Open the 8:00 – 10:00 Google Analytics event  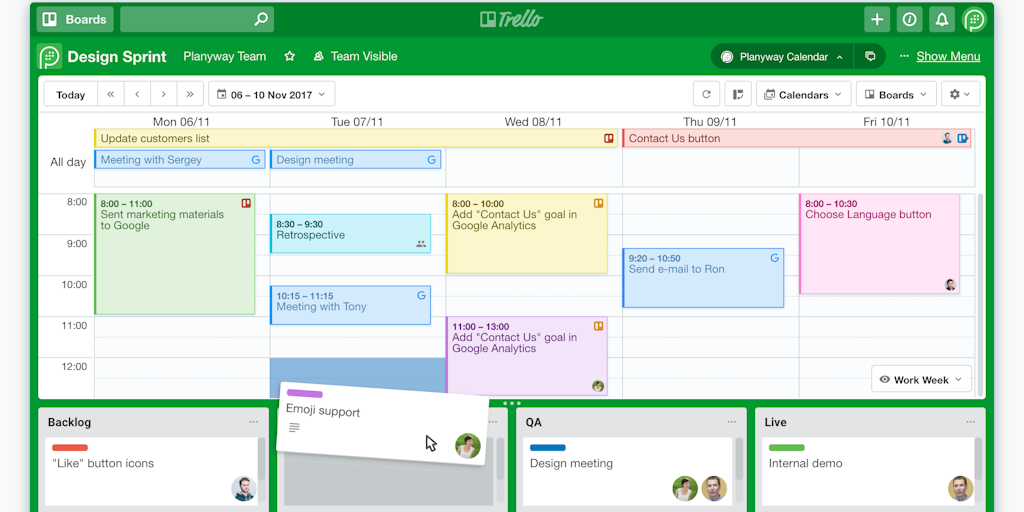[526, 234]
